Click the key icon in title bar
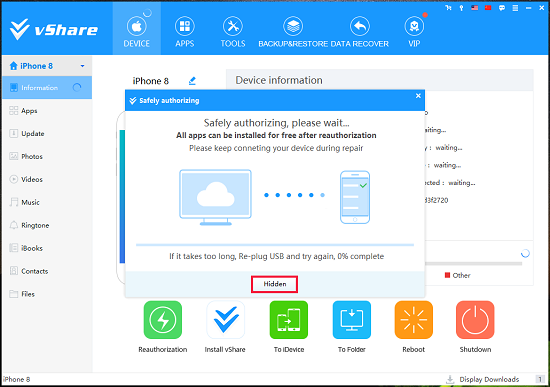The image size is (550, 387). (461, 8)
